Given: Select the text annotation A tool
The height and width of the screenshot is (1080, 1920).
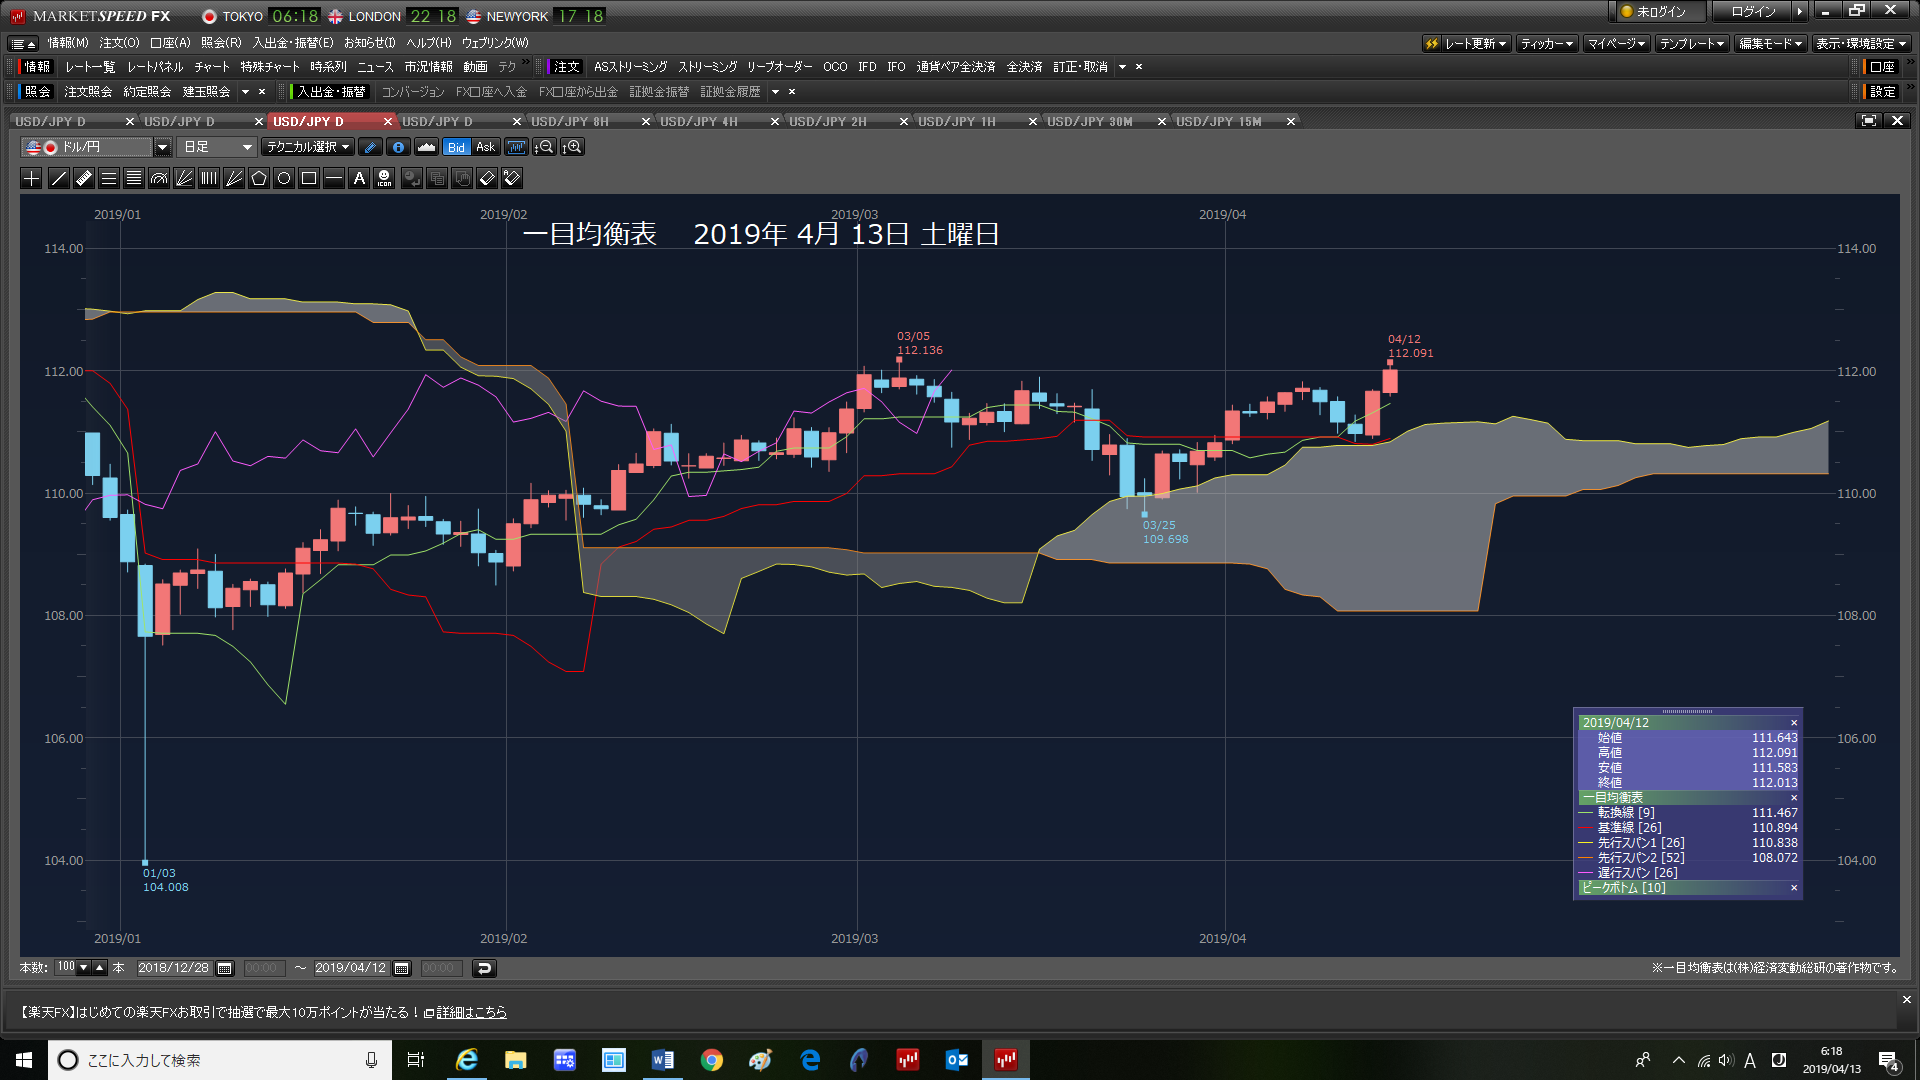Looking at the screenshot, I should point(359,178).
